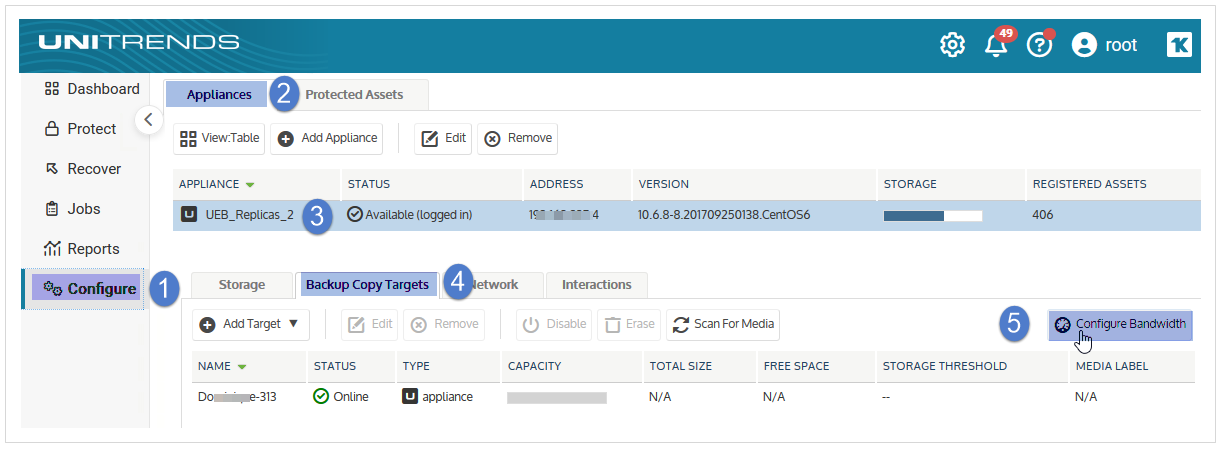Click the STATUS header in appliance table
Screen dimensions: 1232x454
(x=368, y=184)
